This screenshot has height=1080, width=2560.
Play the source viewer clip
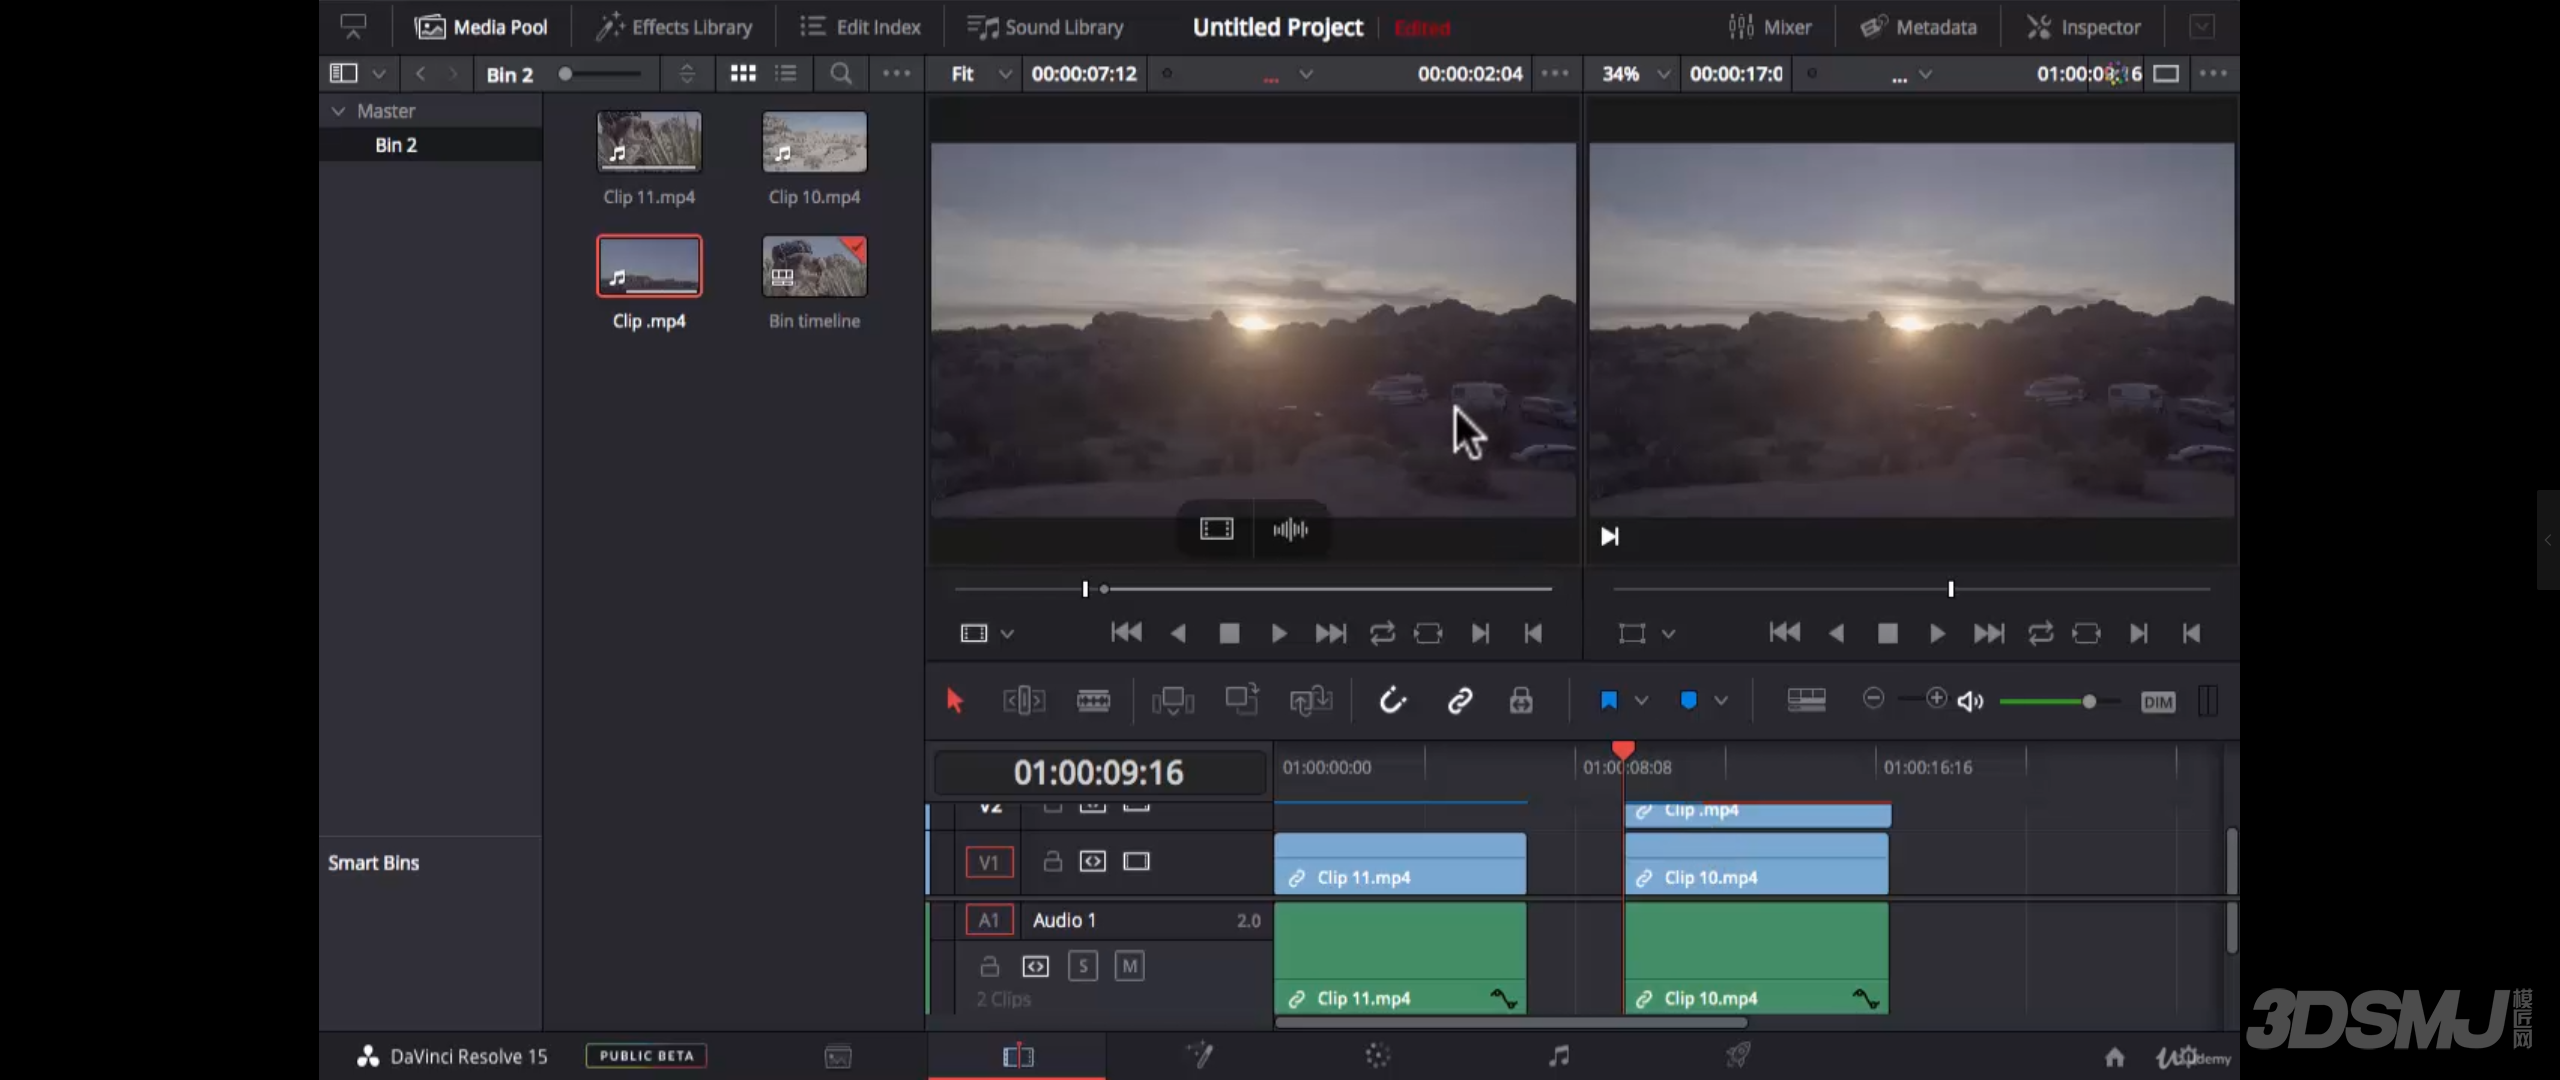pyautogui.click(x=1278, y=634)
